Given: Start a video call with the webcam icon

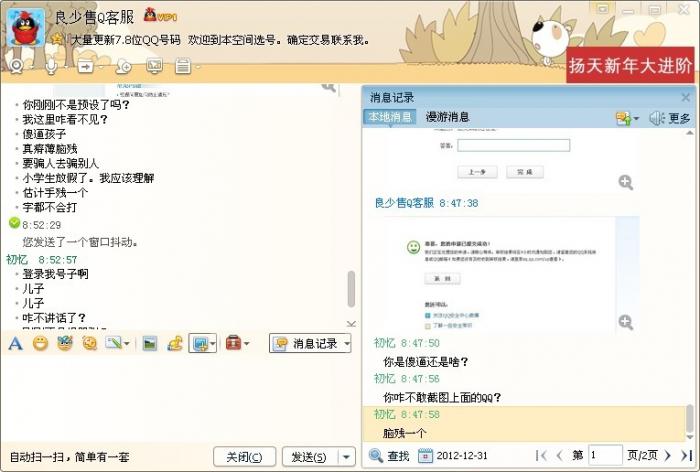Looking at the screenshot, I should [x=17, y=67].
